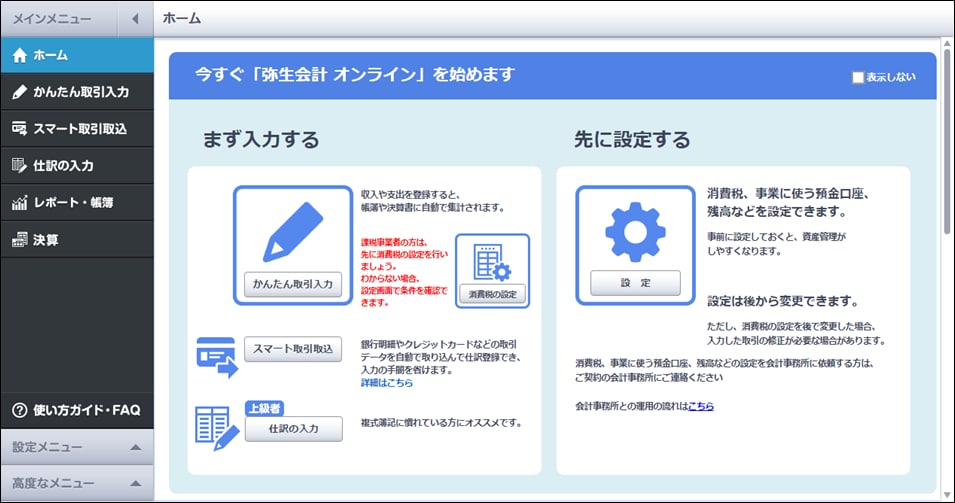Select スマート取引取込 in sidebar menu

click(77, 128)
